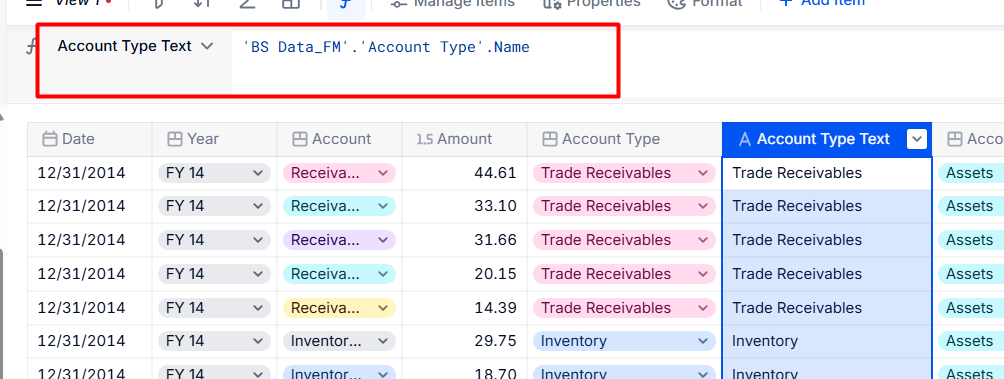Image resolution: width=1004 pixels, height=379 pixels.
Task: Click the list icon in Account column header
Action: [299, 139]
